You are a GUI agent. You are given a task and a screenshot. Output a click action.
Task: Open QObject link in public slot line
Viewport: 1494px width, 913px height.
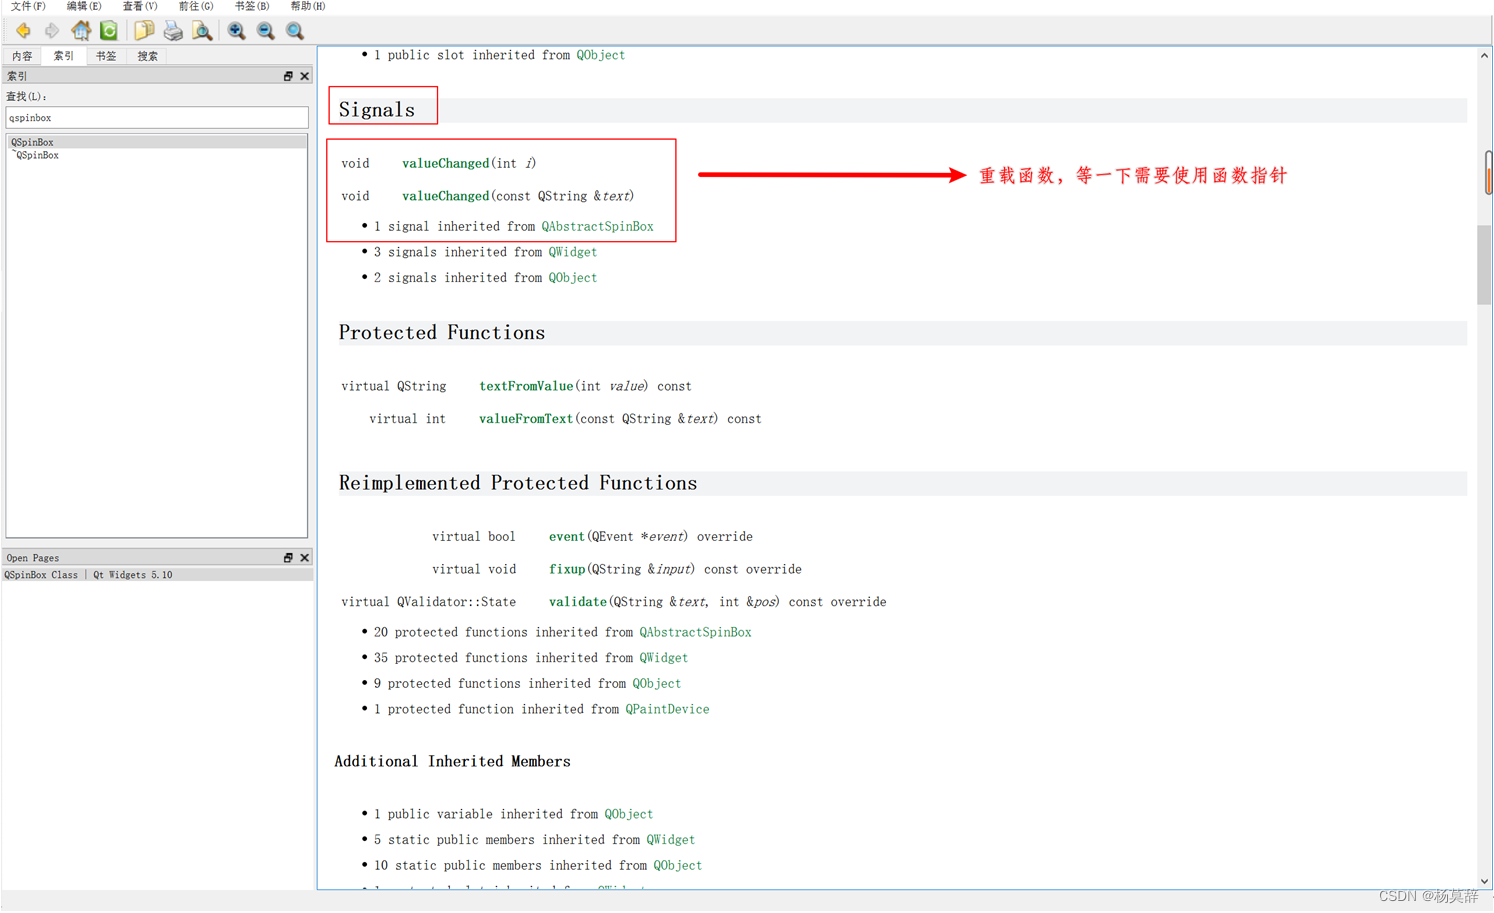(x=600, y=55)
